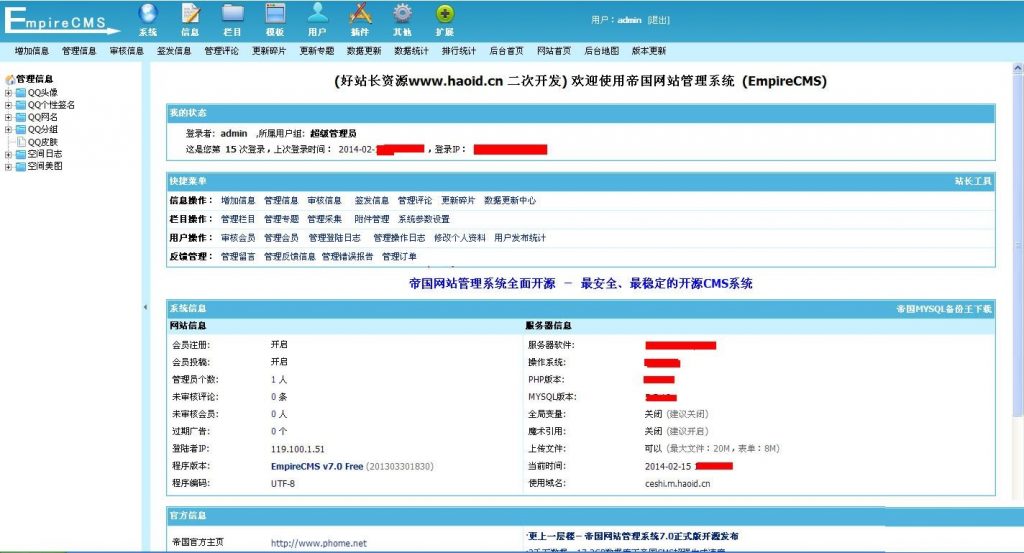Open 审核信息 in the top menu bar

[x=127, y=51]
